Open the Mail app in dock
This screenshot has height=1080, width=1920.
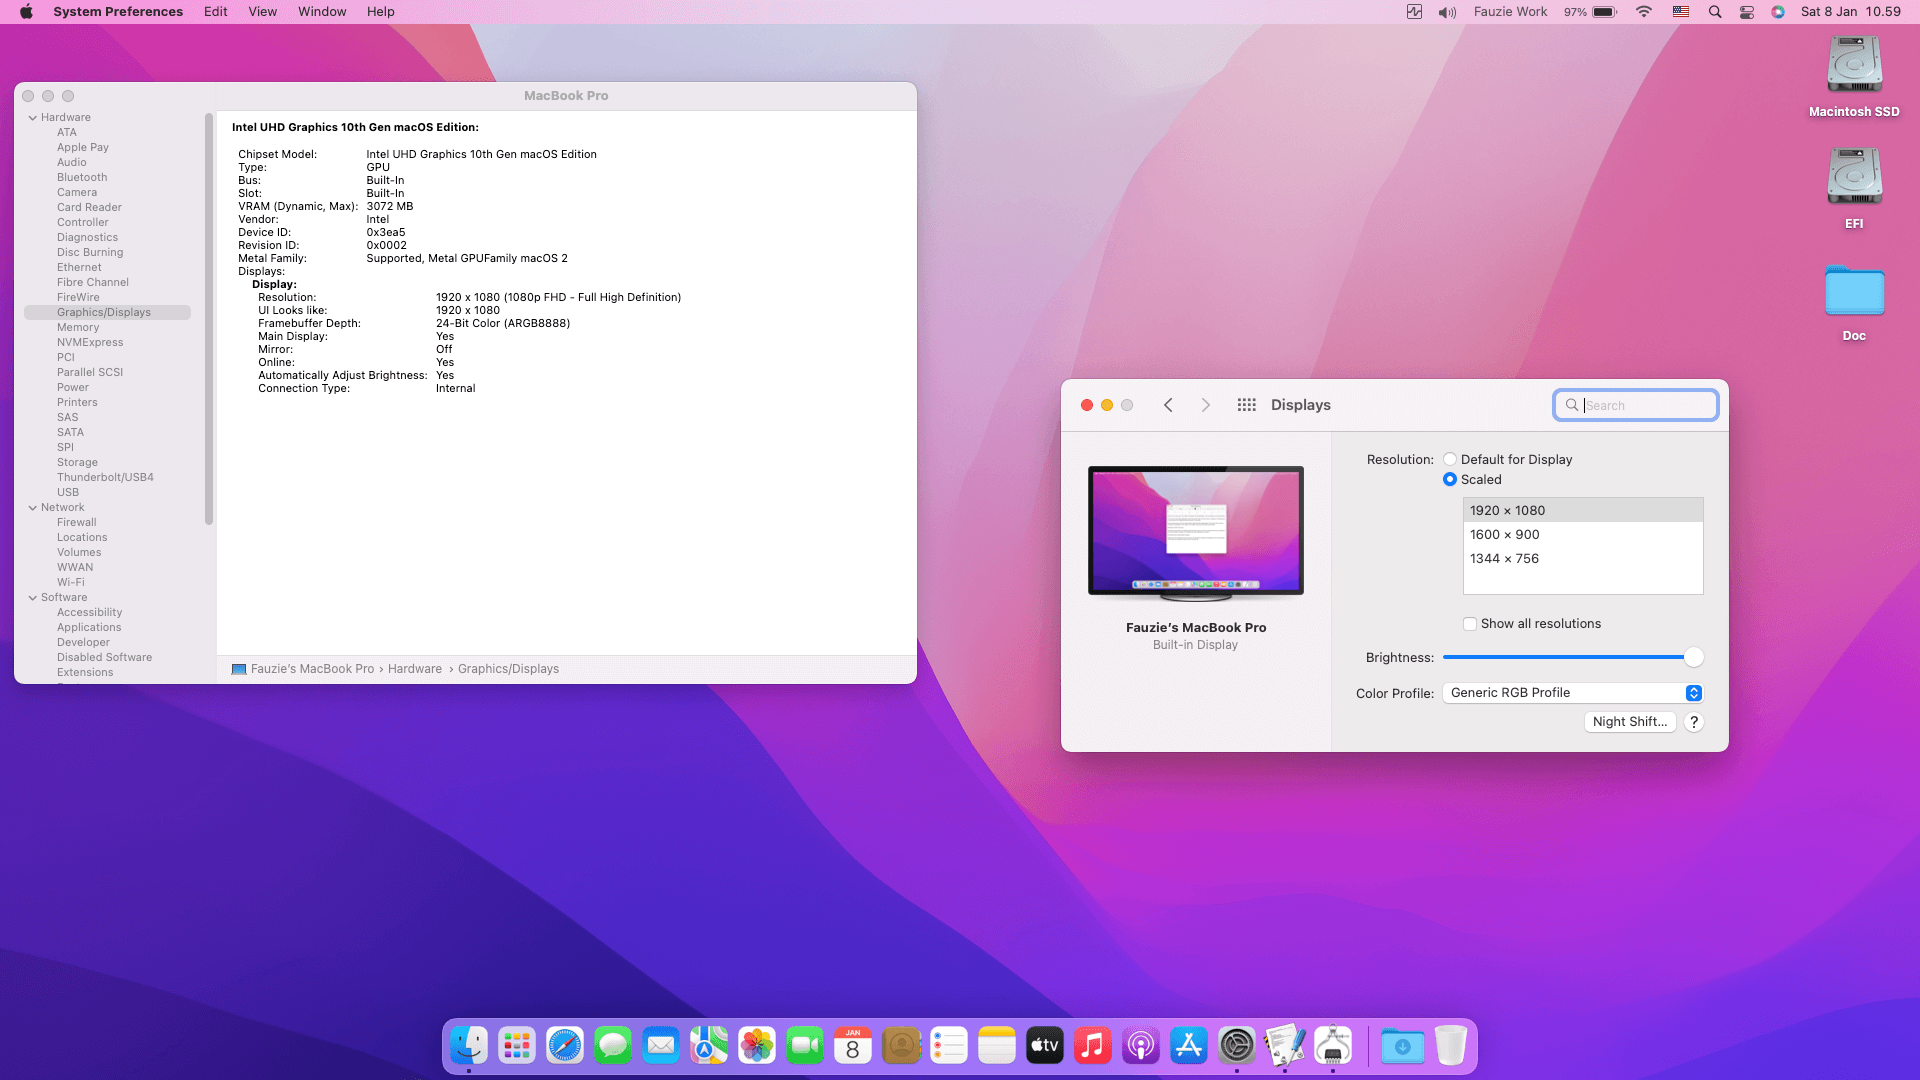click(x=661, y=1046)
